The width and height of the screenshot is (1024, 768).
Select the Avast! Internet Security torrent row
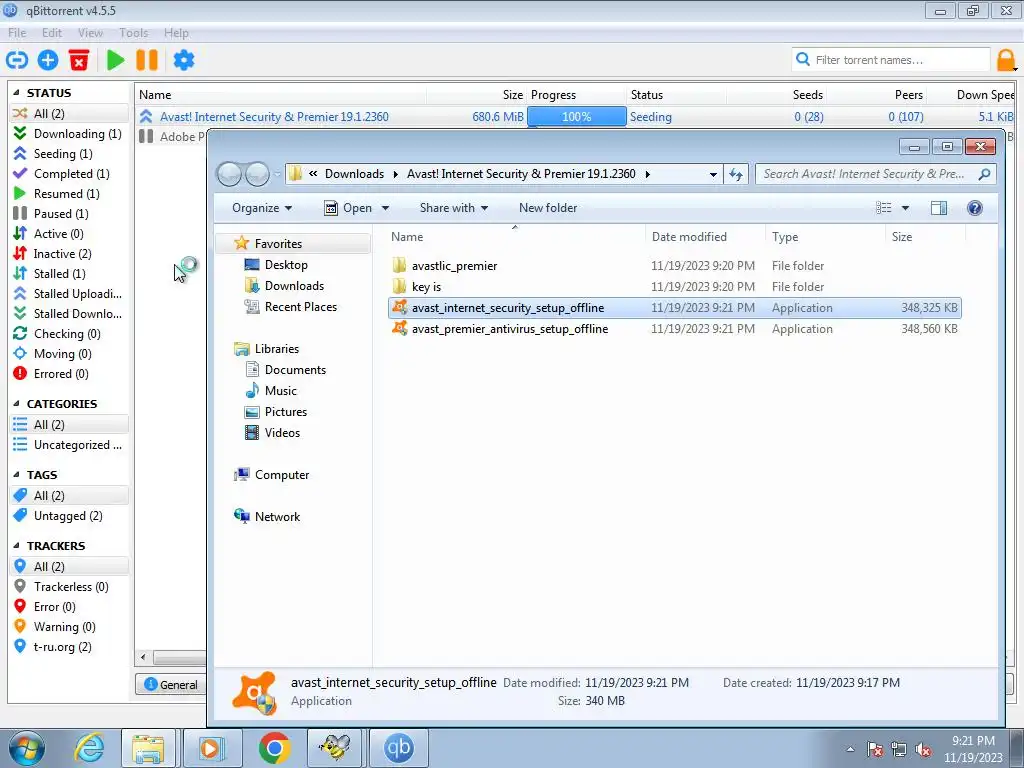click(575, 117)
